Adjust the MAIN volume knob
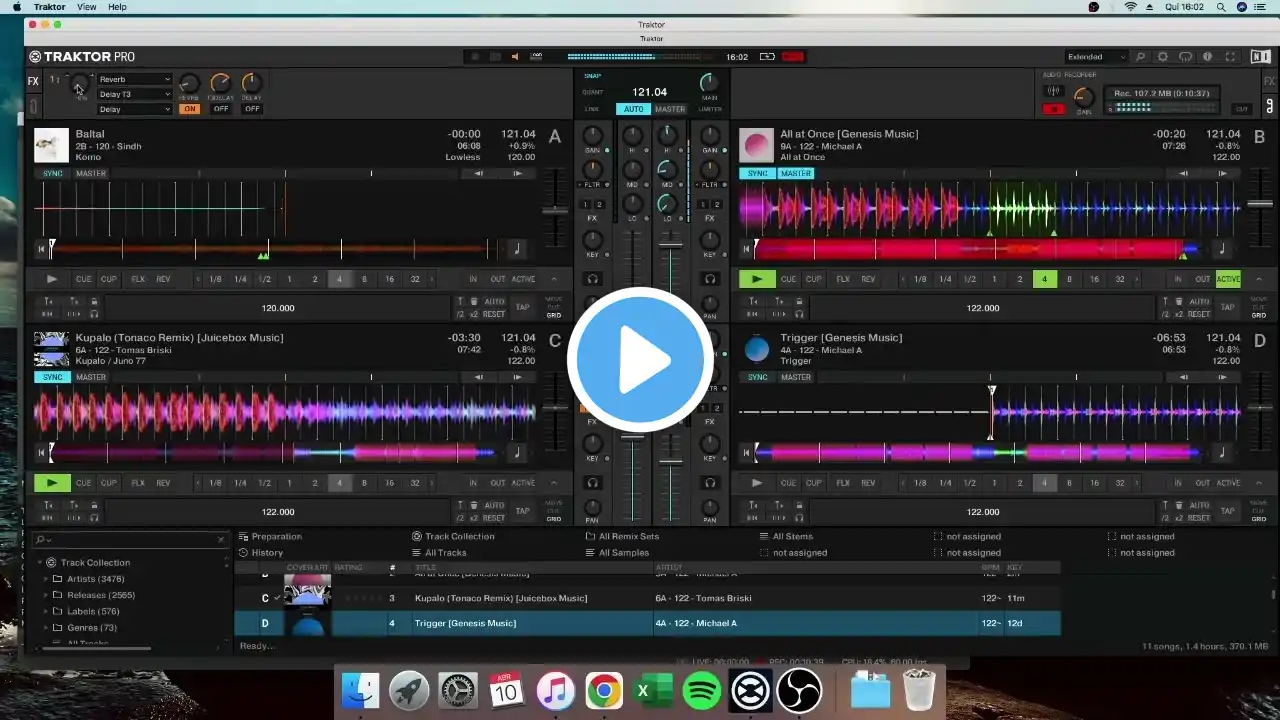 [709, 82]
